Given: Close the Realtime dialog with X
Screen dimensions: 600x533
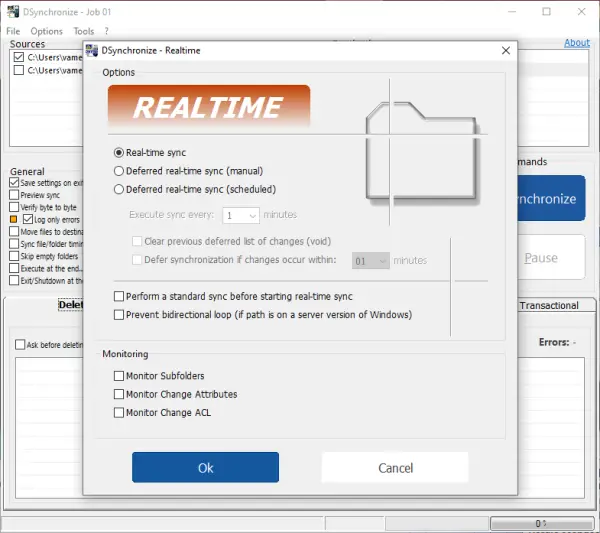Looking at the screenshot, I should 505,51.
